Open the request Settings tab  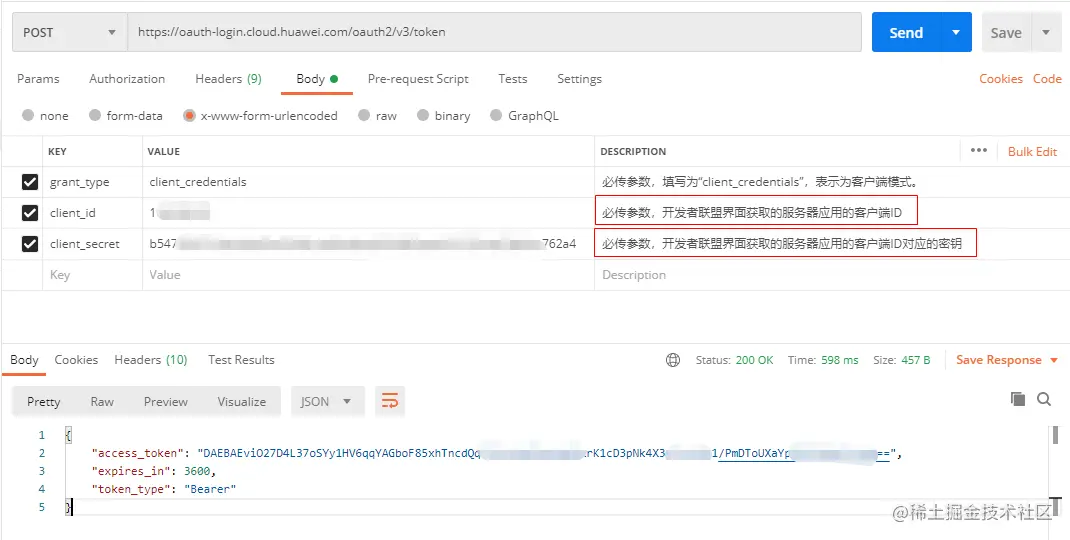(x=579, y=79)
